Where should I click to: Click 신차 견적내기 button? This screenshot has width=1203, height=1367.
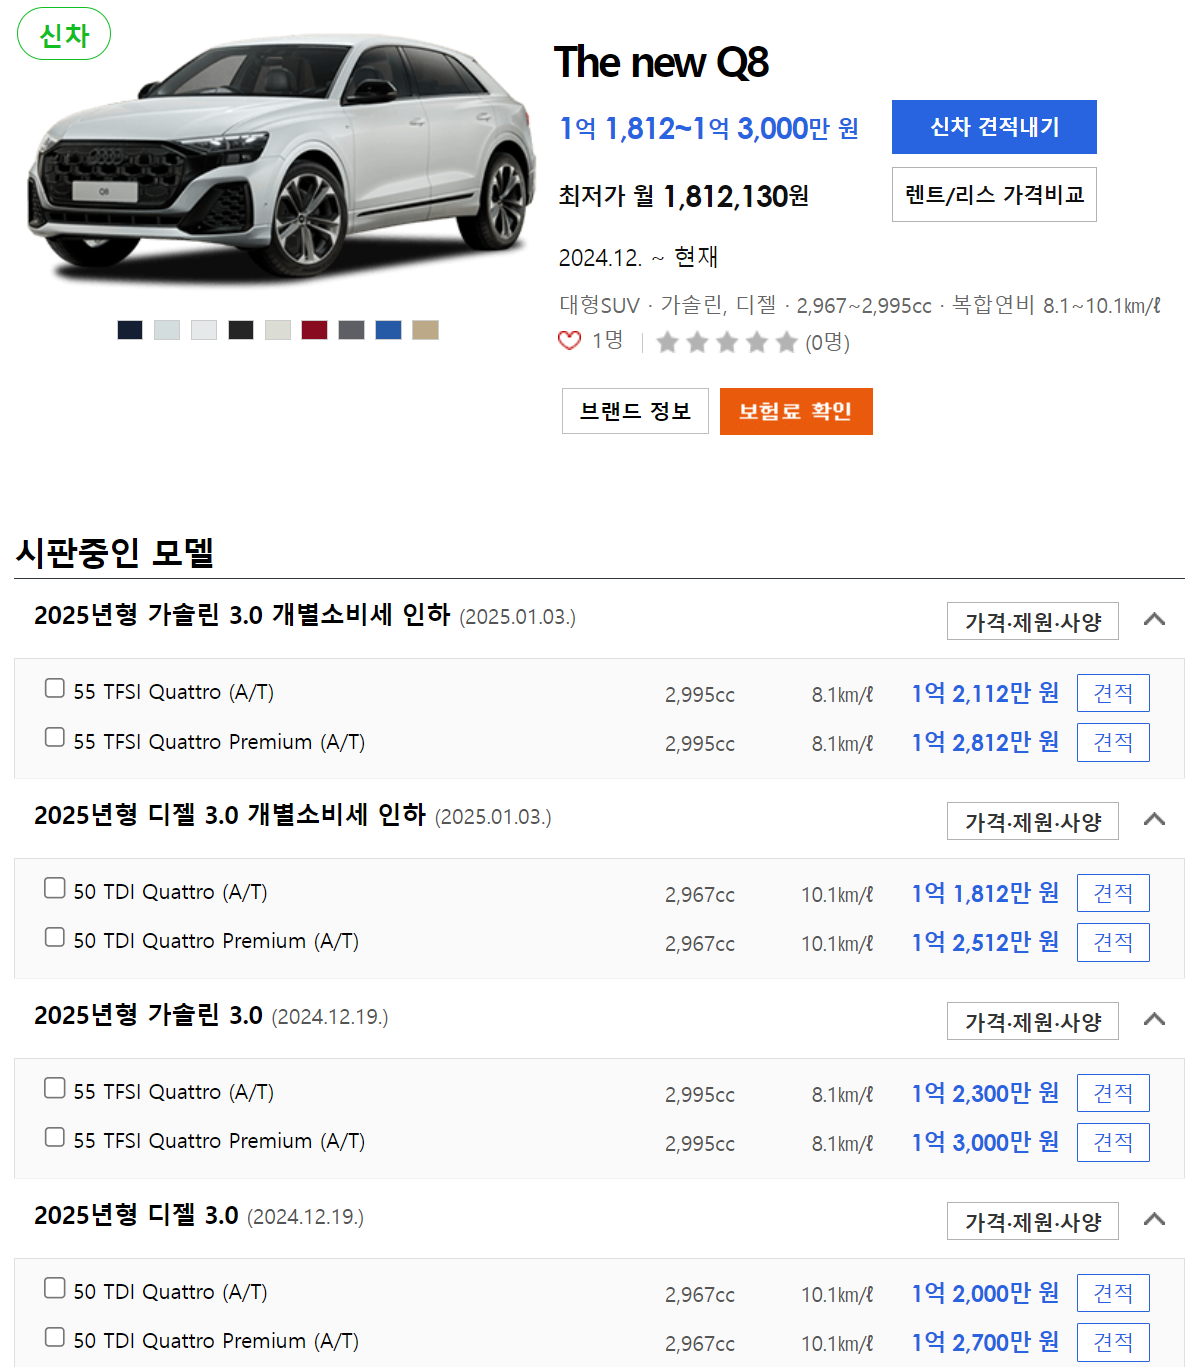(994, 127)
